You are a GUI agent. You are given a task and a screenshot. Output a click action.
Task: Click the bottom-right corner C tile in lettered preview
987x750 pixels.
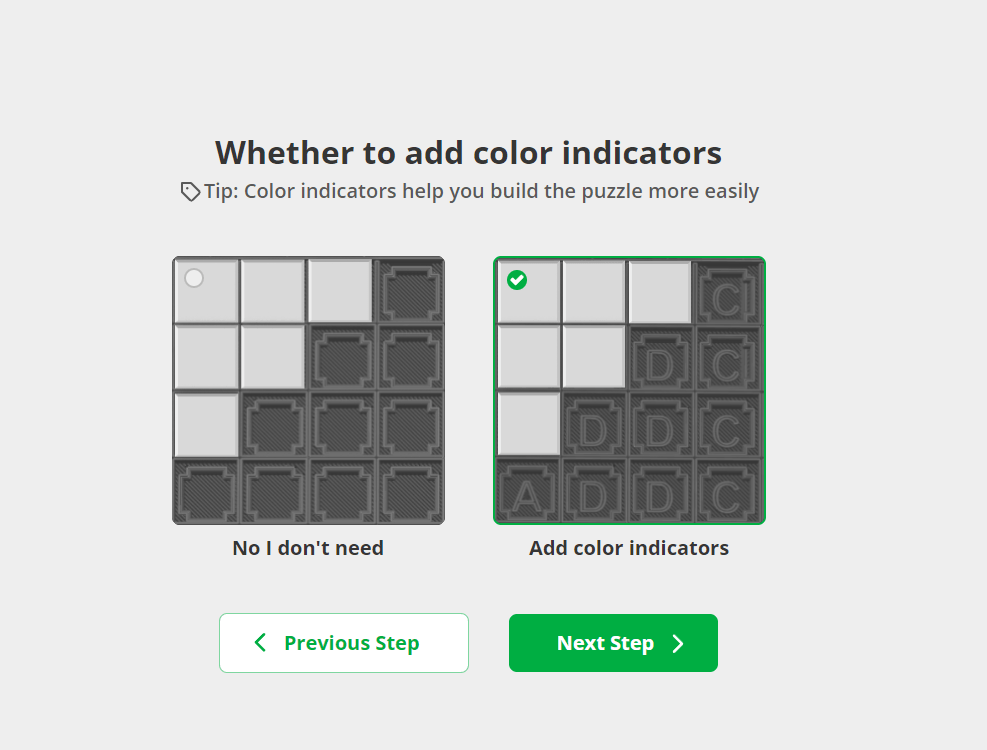point(728,492)
